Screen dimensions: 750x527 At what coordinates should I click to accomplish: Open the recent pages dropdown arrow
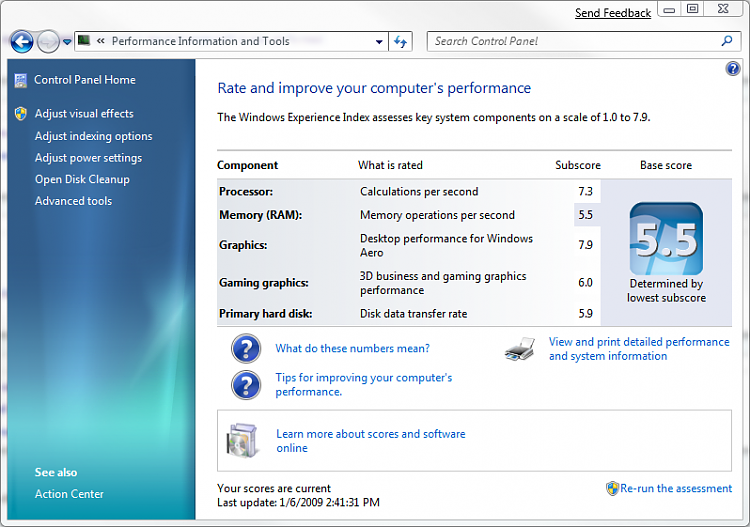pyautogui.click(x=67, y=42)
